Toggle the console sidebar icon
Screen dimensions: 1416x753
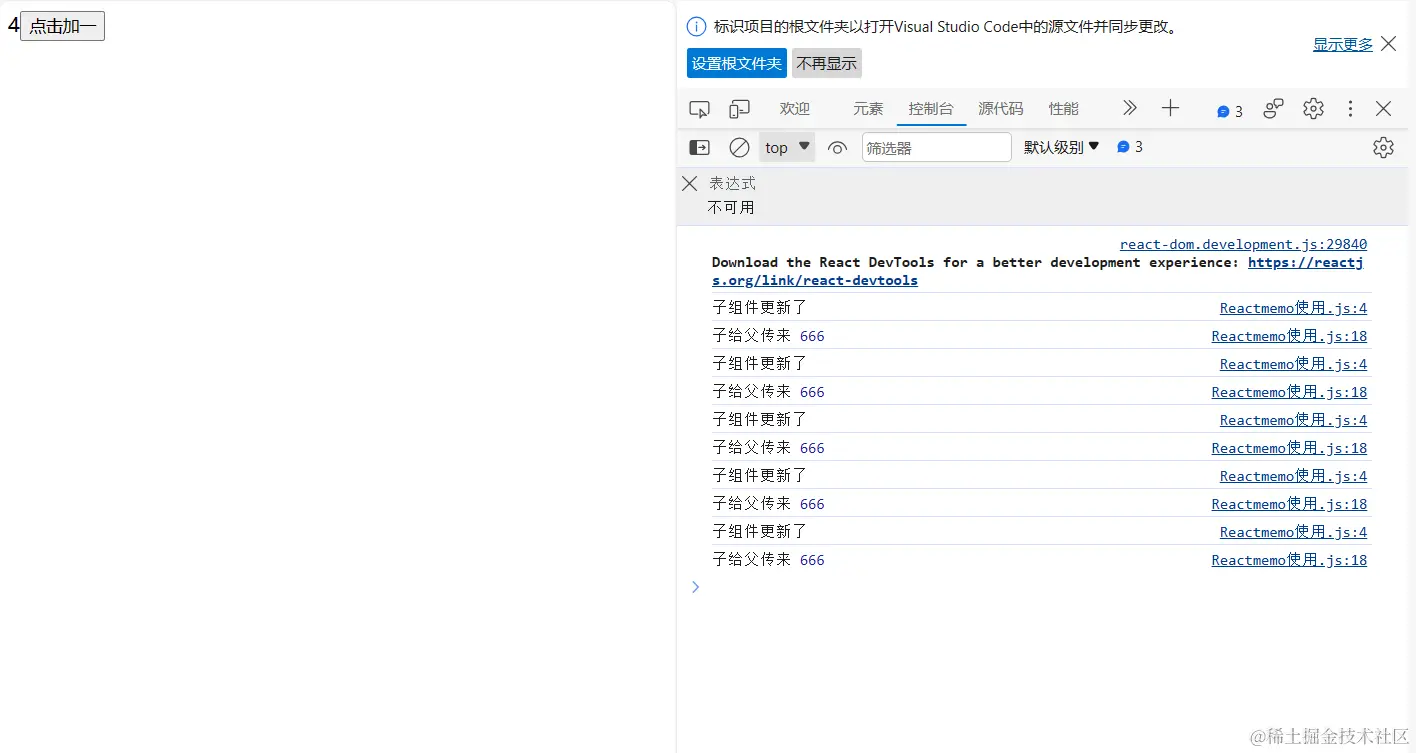click(699, 148)
